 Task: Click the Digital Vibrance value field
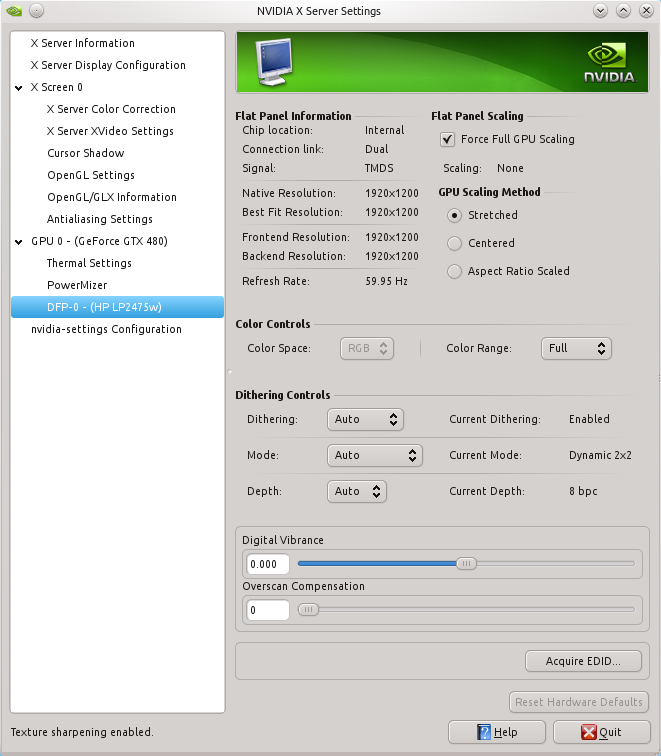tap(268, 564)
